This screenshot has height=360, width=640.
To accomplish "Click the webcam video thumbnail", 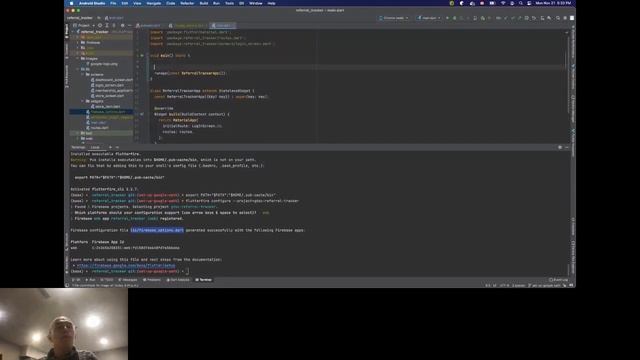I will 64,324.
